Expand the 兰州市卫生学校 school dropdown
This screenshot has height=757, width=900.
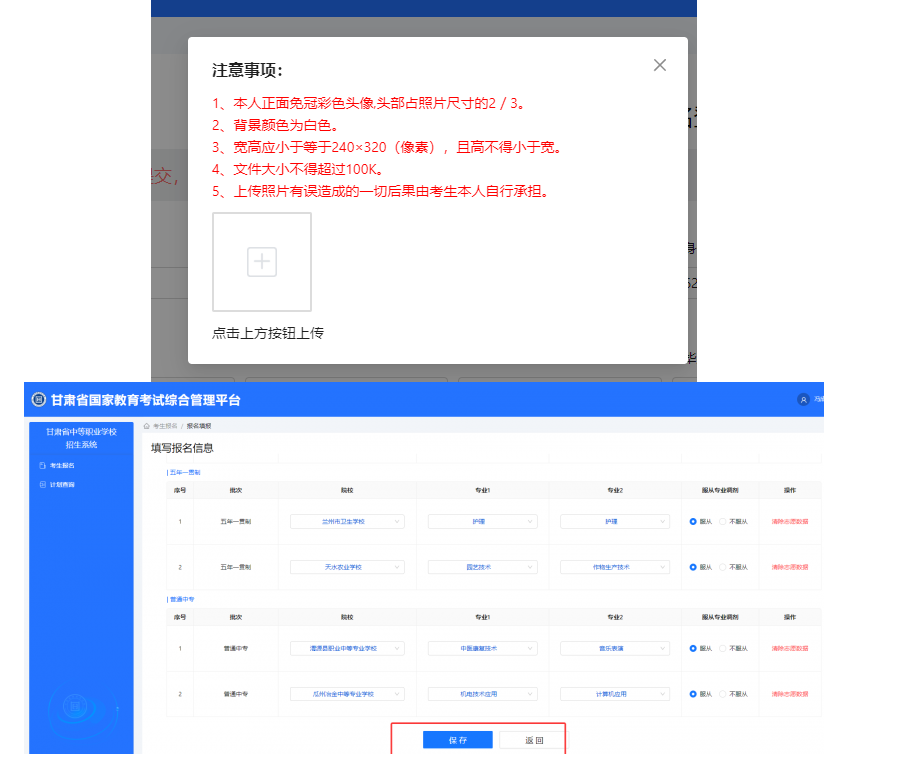pos(347,522)
